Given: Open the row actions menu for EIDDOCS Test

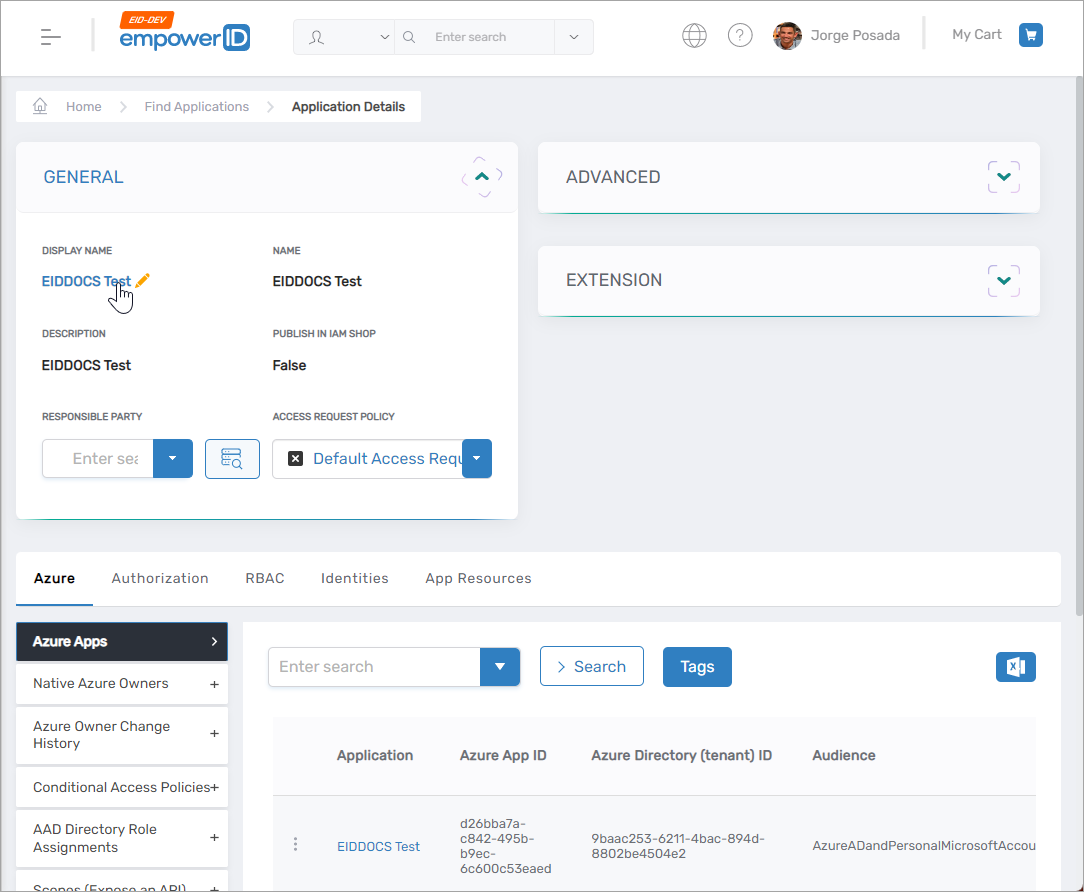Looking at the screenshot, I should (295, 845).
